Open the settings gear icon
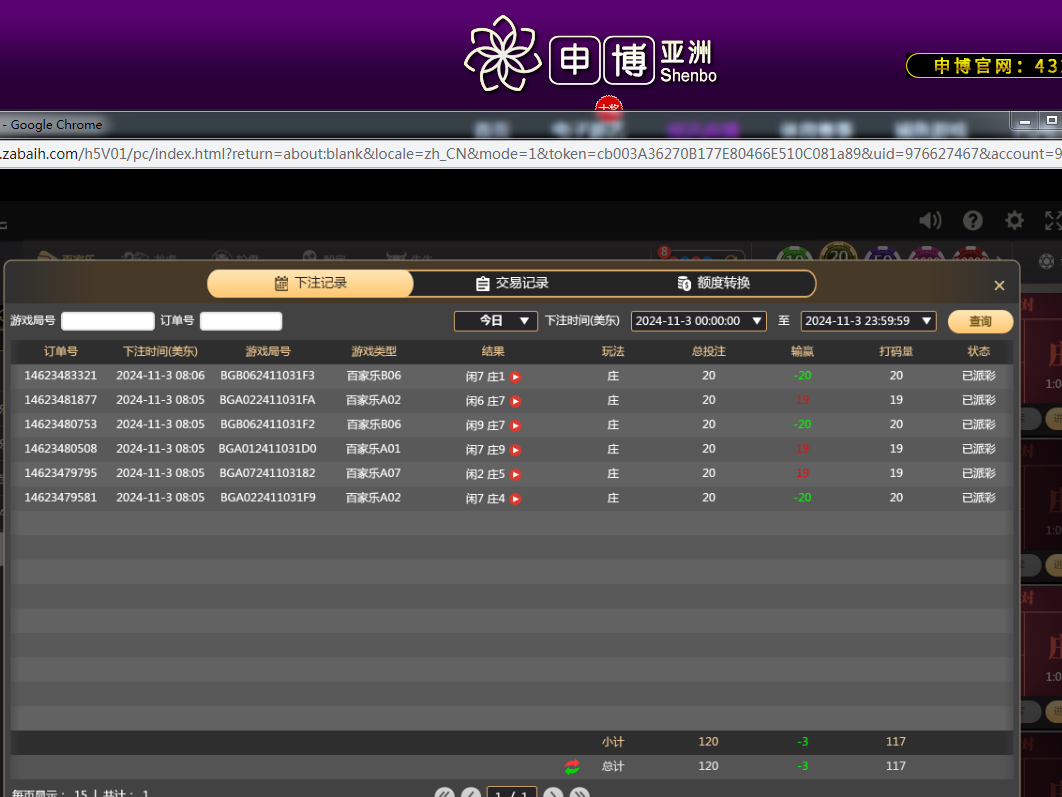1062x797 pixels. pyautogui.click(x=1014, y=221)
